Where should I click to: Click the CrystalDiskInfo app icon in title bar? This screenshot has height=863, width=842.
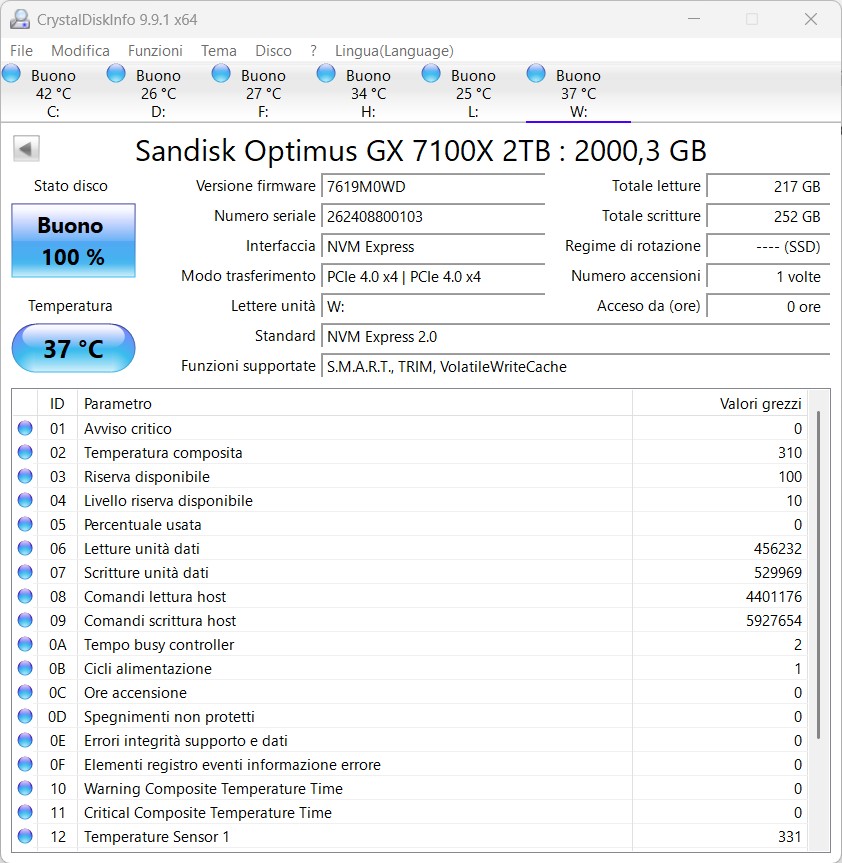[x=20, y=19]
